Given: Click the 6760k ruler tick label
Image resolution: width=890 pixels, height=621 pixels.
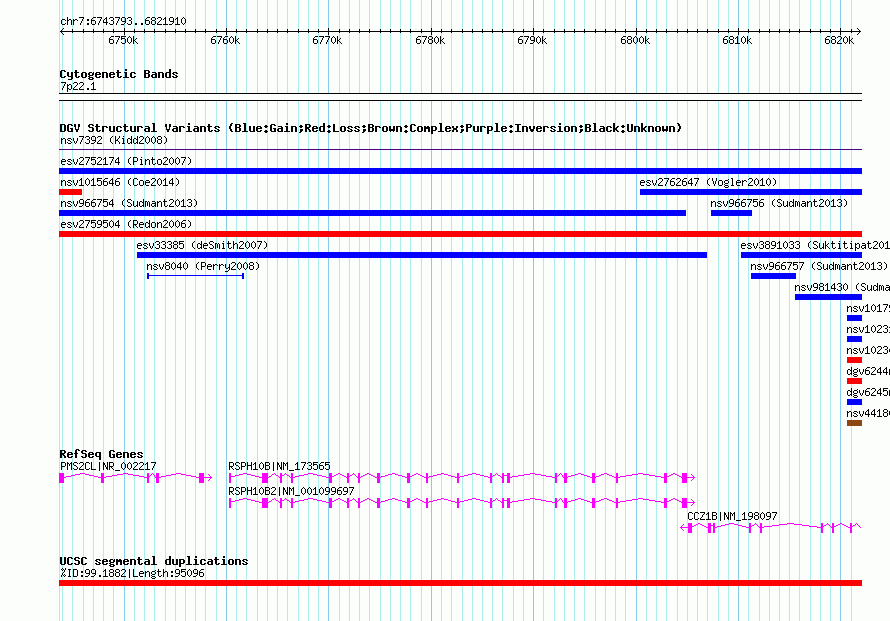Looking at the screenshot, I should pos(225,40).
